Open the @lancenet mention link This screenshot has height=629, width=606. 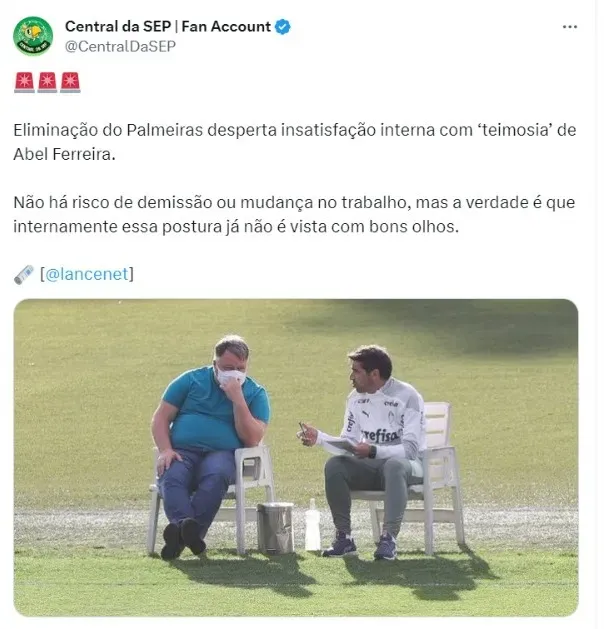[x=87, y=274]
